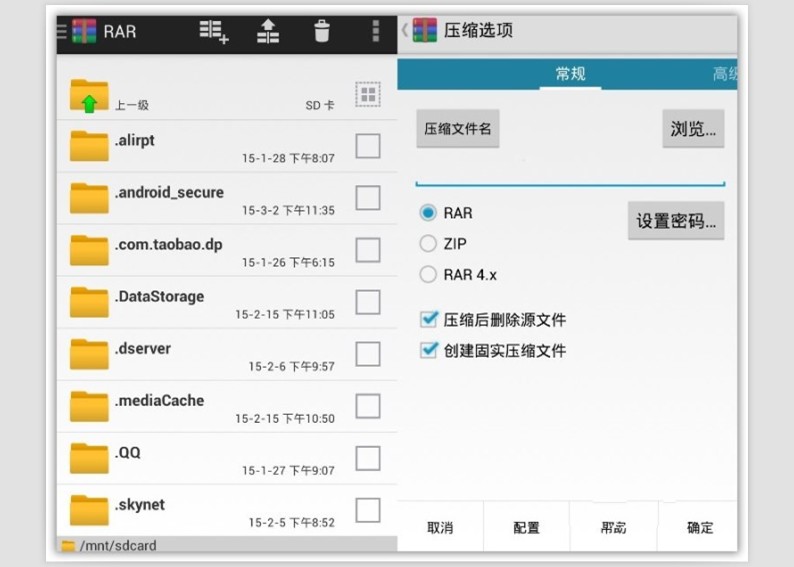
Task: Check the box for .alirpt
Action: pos(368,146)
